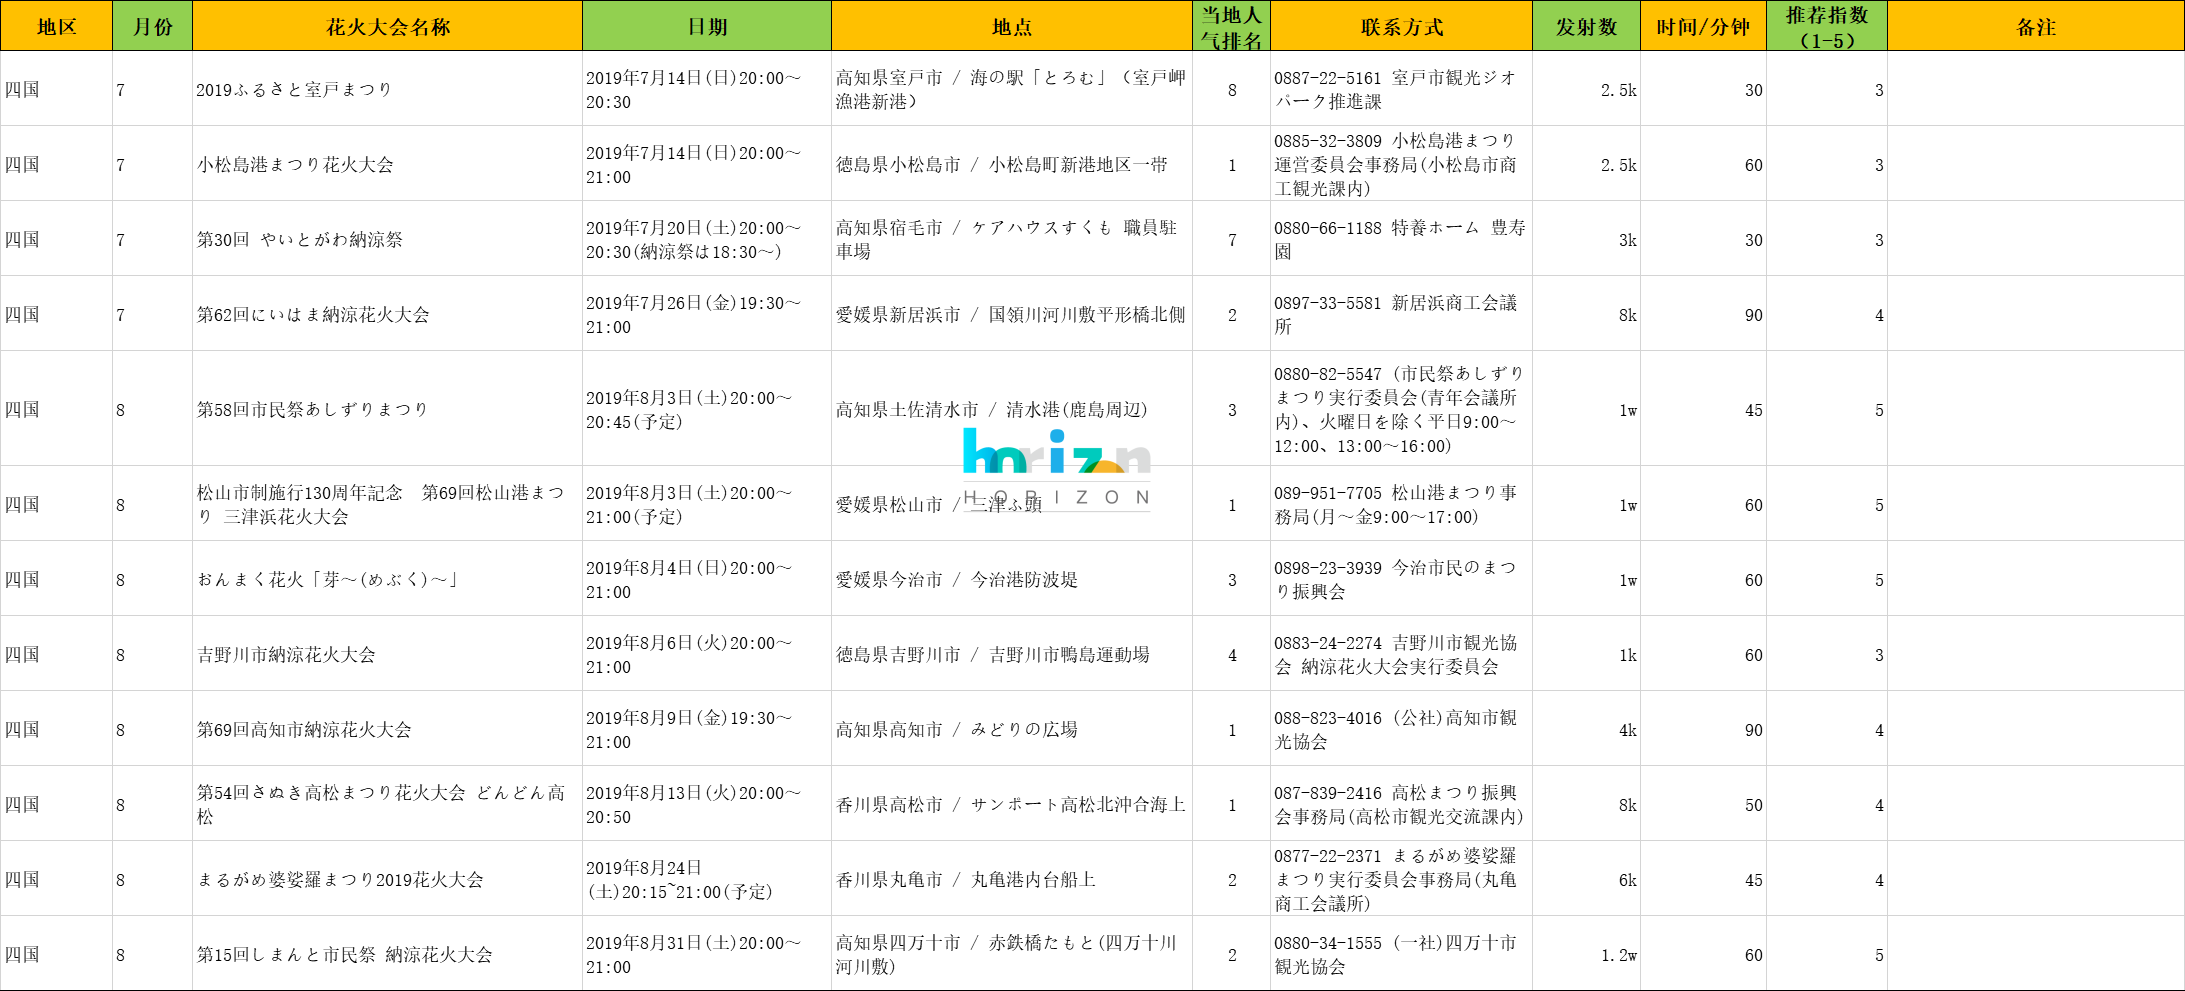
Task: Select the 备注 header cell
Action: click(2036, 26)
